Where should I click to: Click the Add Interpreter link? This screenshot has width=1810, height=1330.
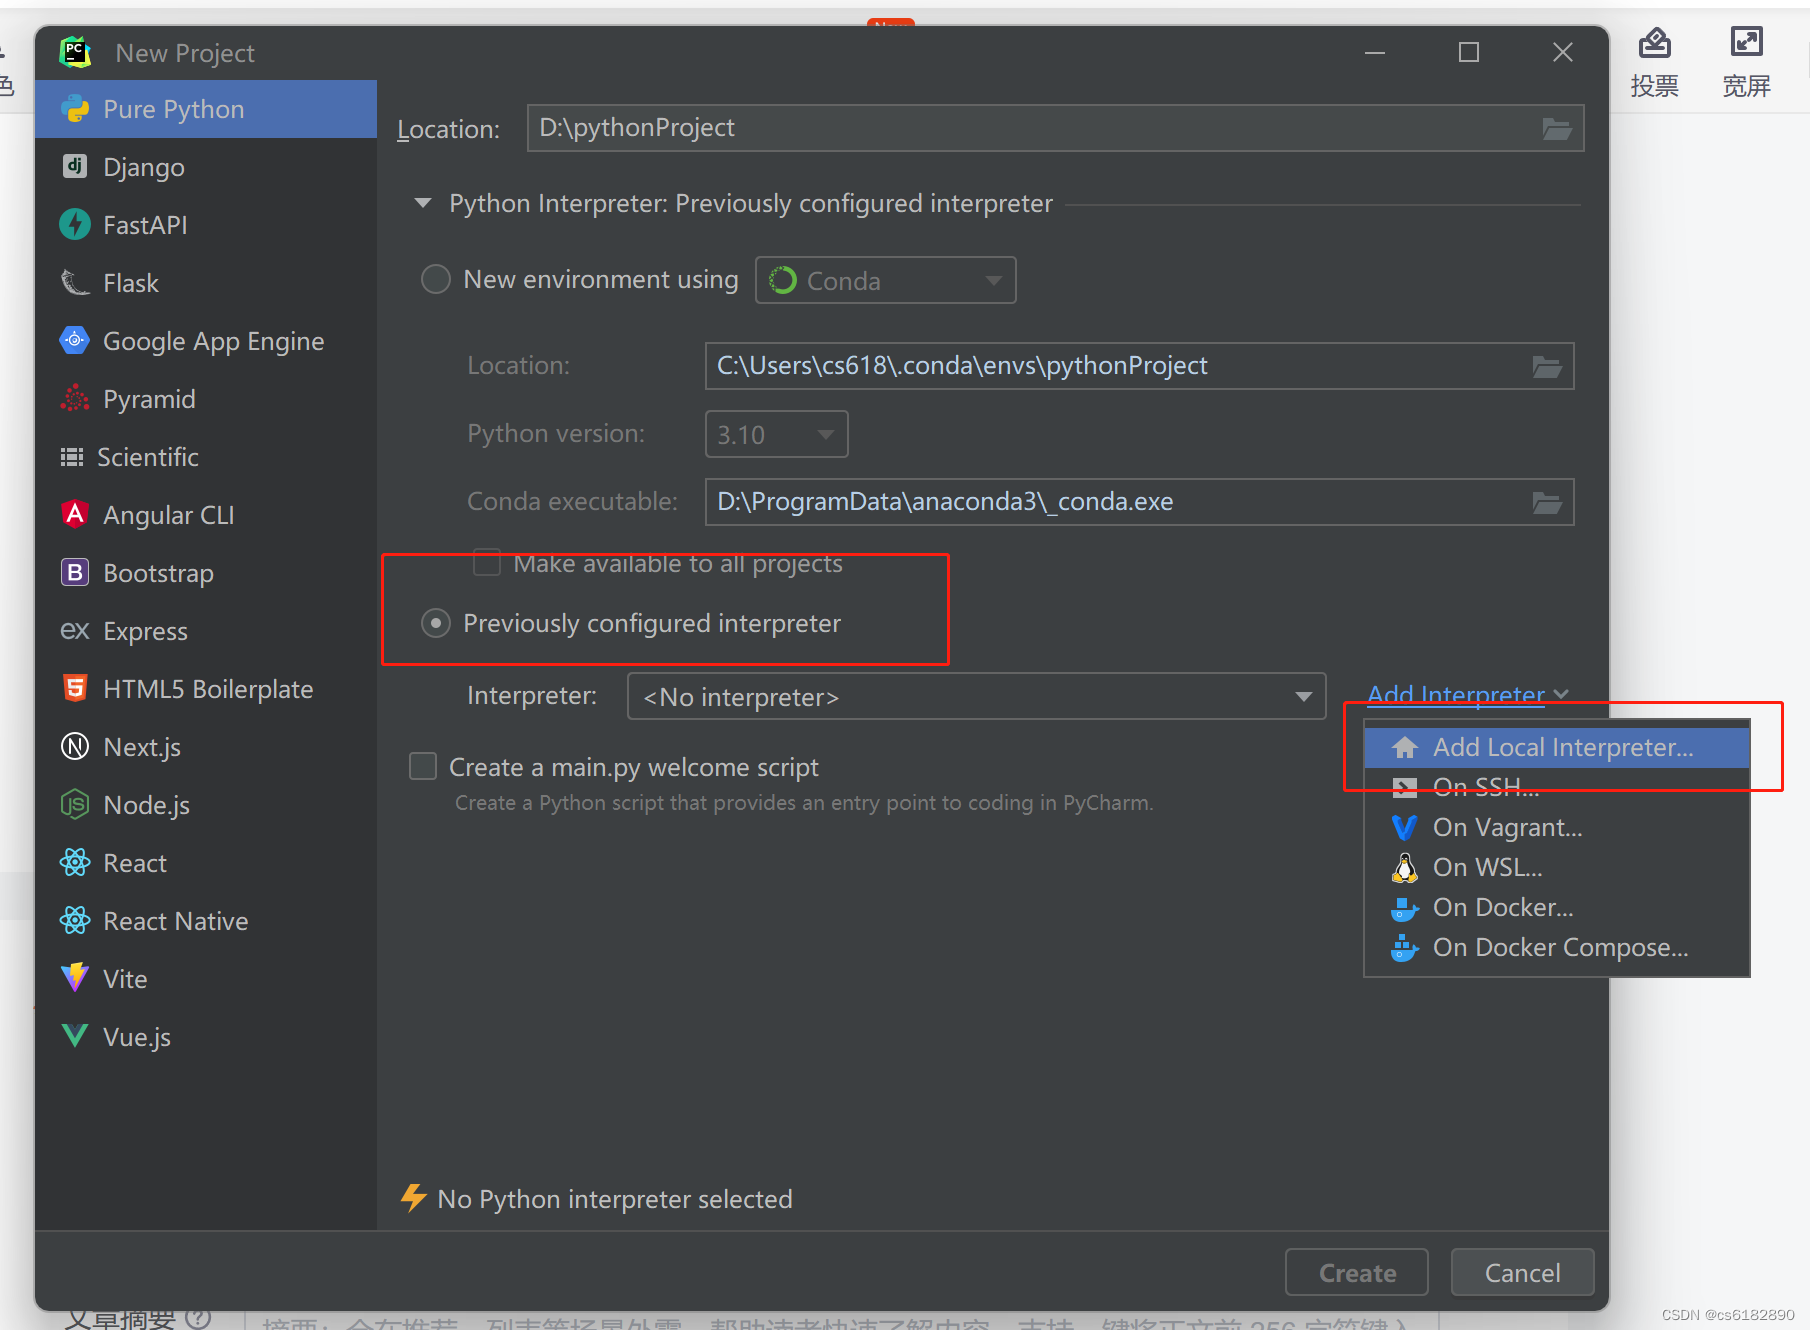1456,694
